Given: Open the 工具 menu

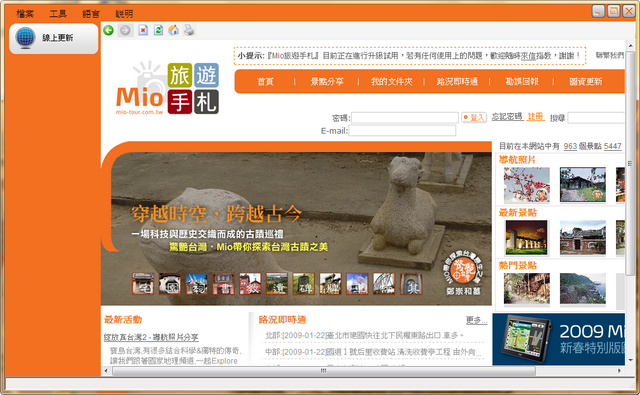Looking at the screenshot, I should click(58, 14).
